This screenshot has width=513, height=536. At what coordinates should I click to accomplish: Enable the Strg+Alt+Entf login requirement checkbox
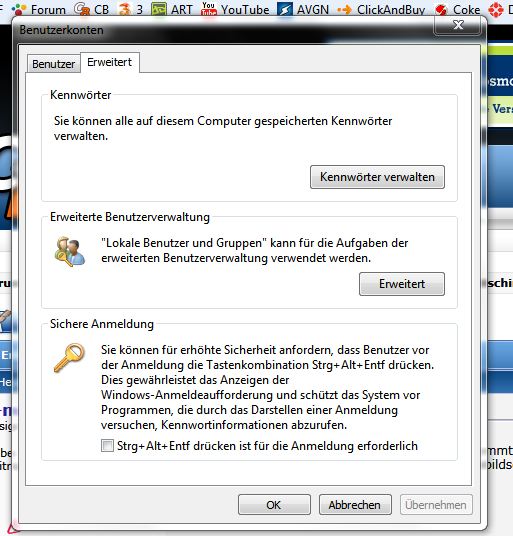[x=107, y=445]
